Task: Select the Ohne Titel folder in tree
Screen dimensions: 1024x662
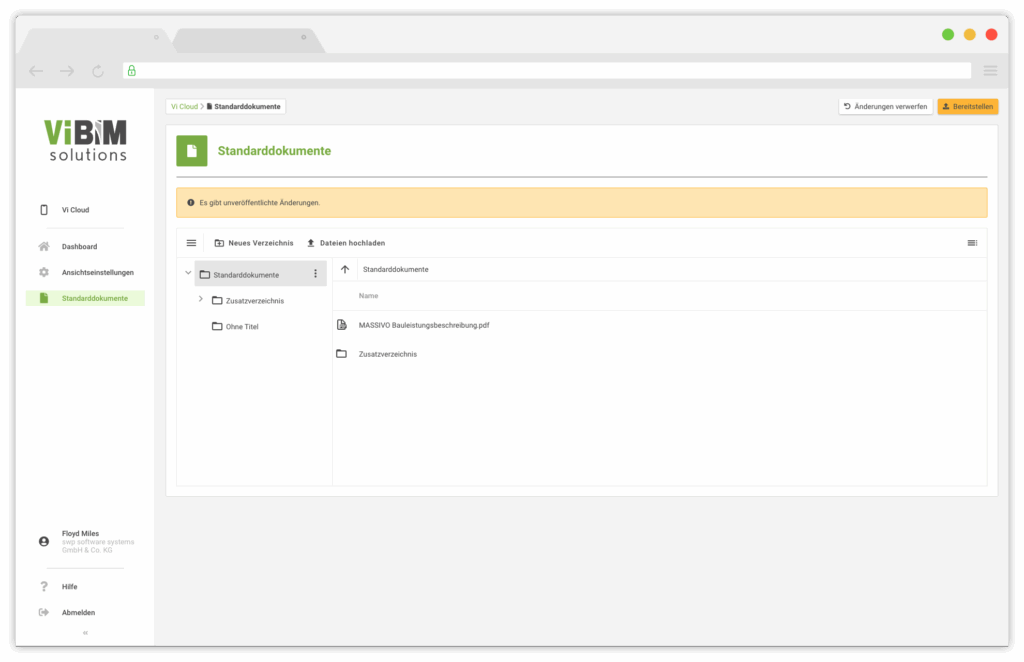Action: pyautogui.click(x=241, y=327)
